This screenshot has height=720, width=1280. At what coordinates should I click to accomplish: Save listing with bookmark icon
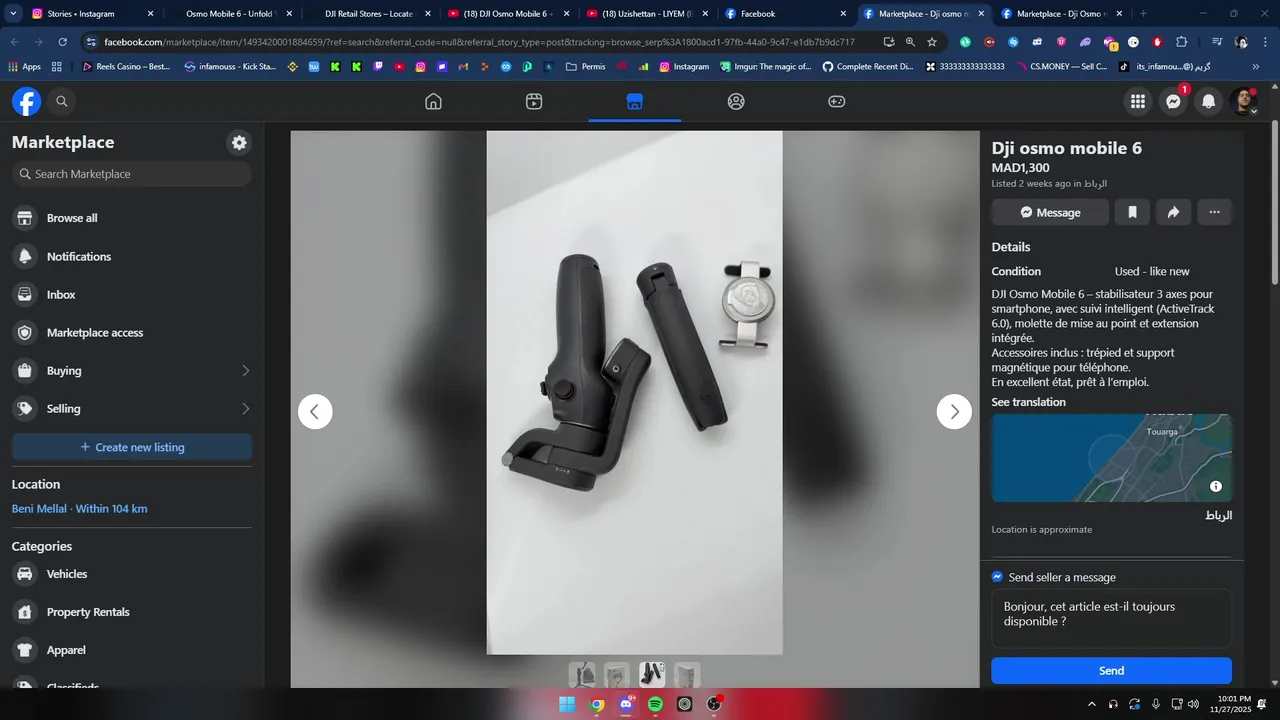tap(1133, 212)
